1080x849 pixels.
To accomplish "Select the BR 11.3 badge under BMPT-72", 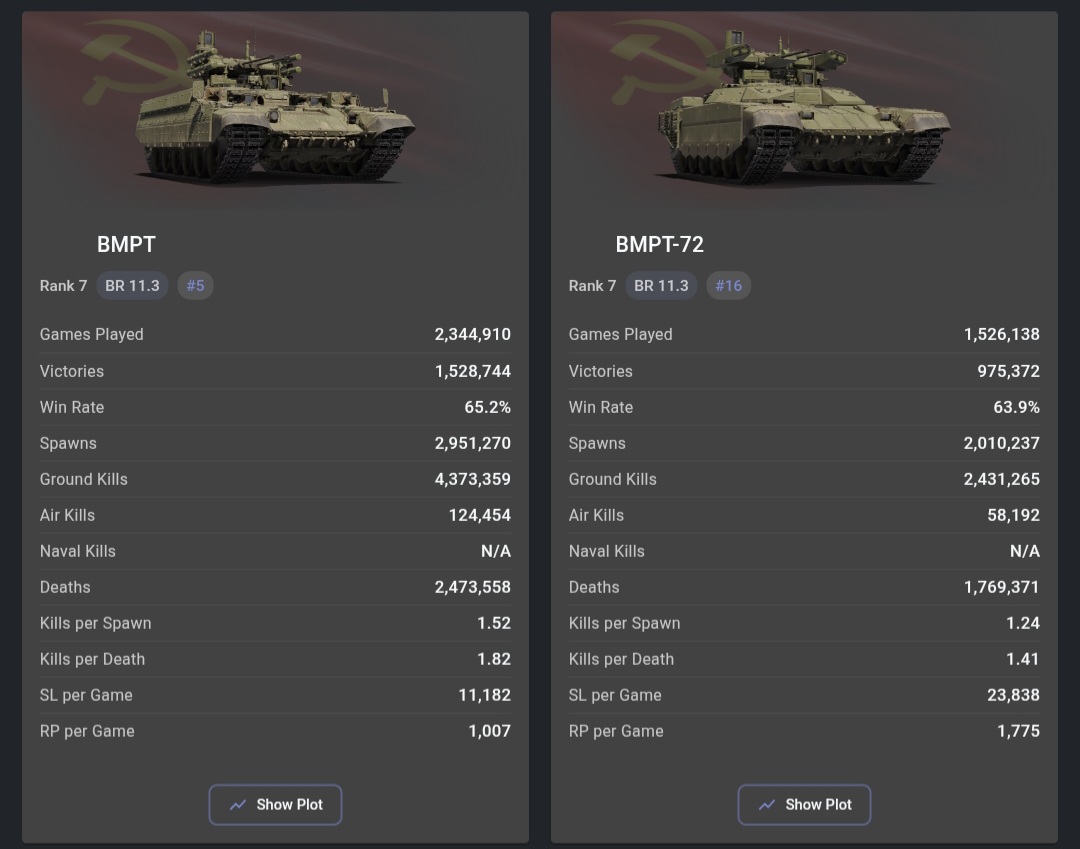I will (661, 286).
